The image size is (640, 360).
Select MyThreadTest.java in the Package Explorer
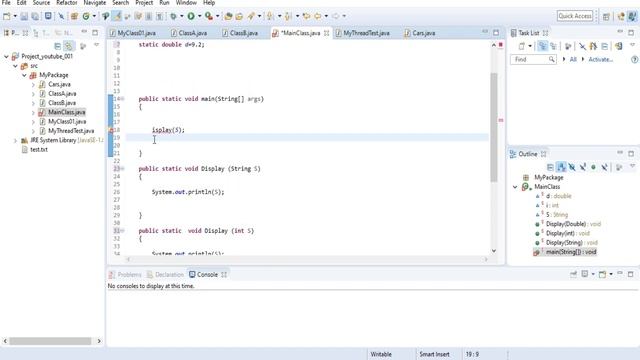[71, 131]
